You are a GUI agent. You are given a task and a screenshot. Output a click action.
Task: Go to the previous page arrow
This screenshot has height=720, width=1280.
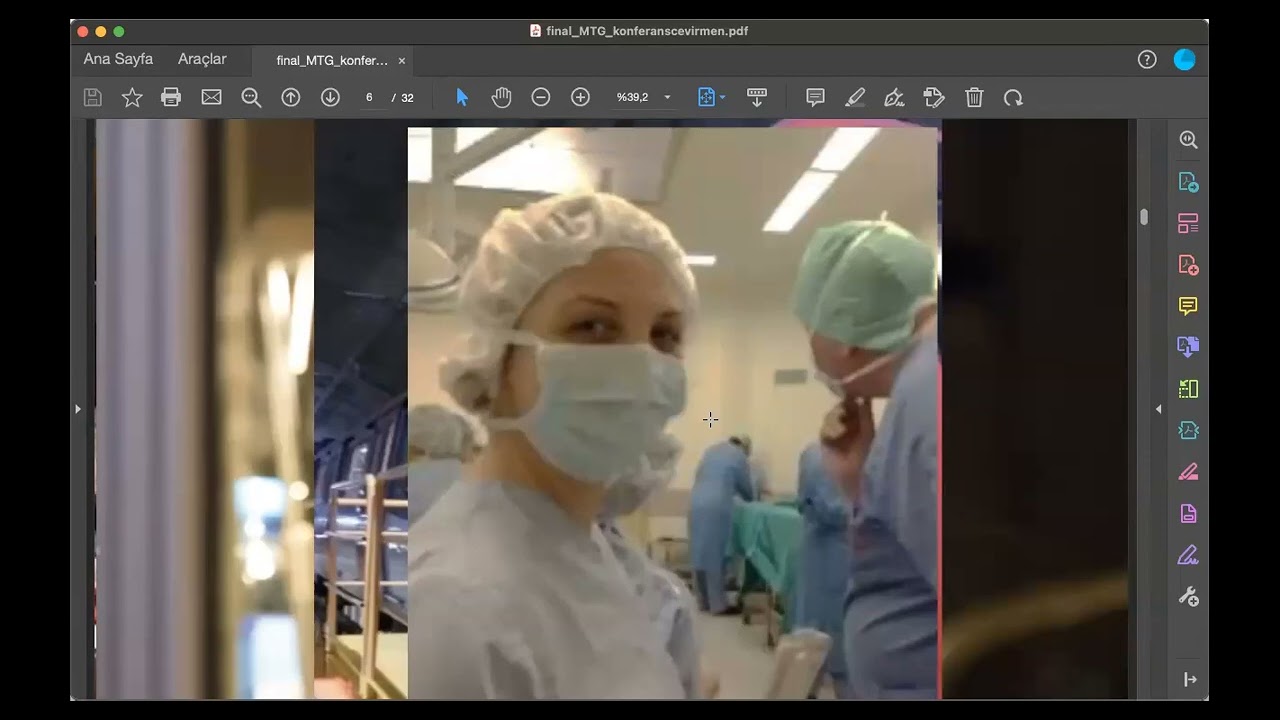pyautogui.click(x=291, y=97)
